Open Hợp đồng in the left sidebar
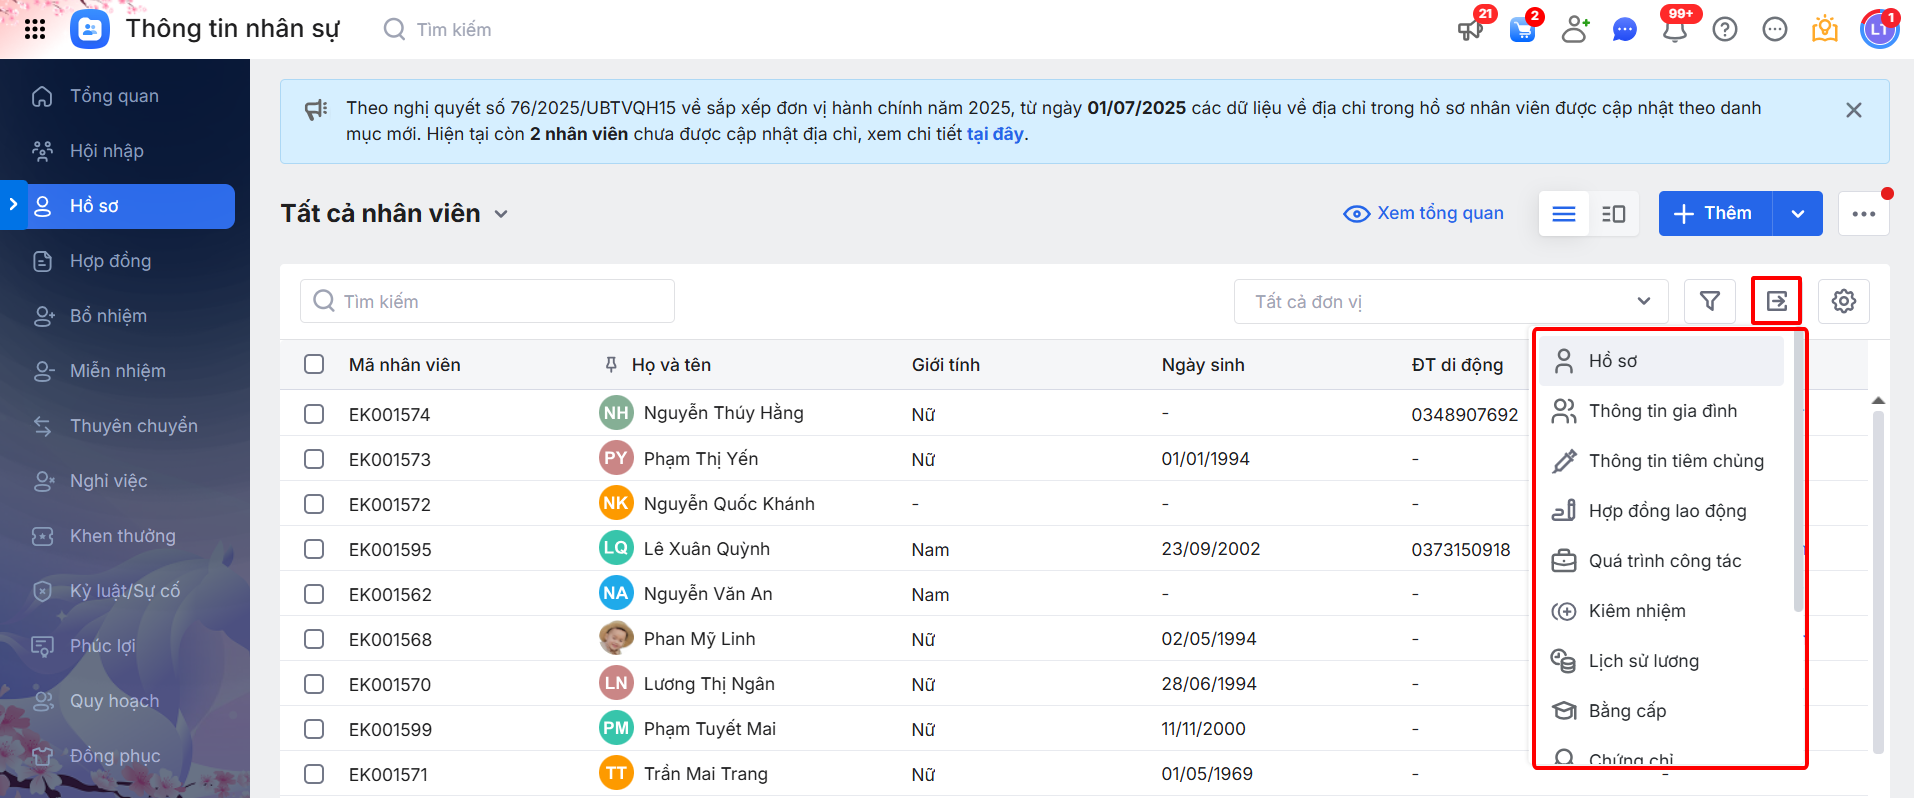This screenshot has width=1914, height=798. 110,261
